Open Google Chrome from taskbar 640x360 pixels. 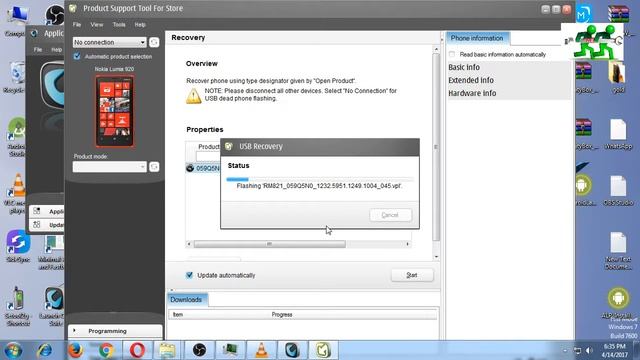[x=106, y=351]
